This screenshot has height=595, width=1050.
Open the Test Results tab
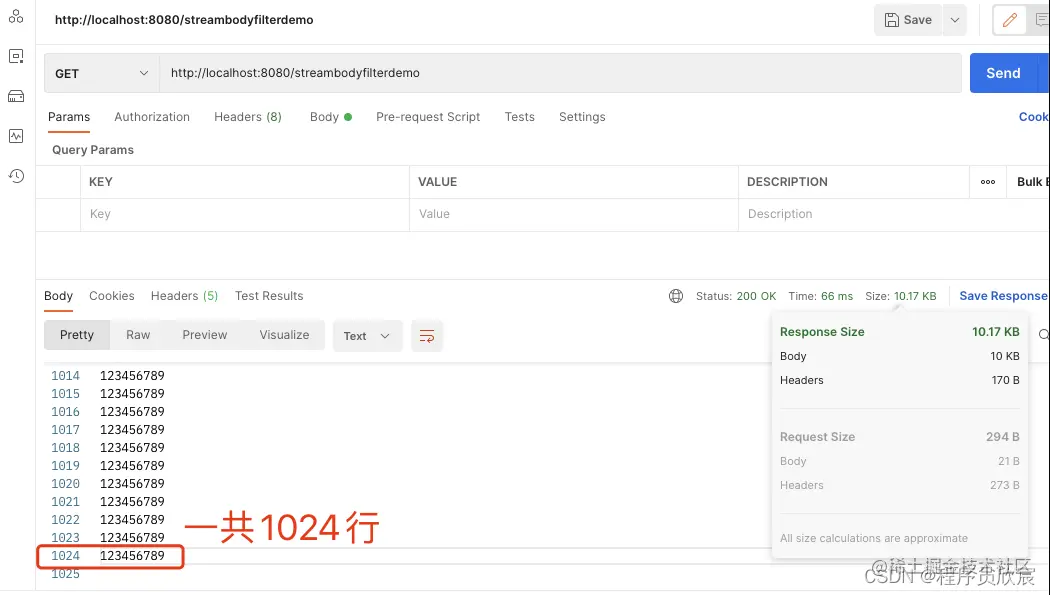click(269, 296)
